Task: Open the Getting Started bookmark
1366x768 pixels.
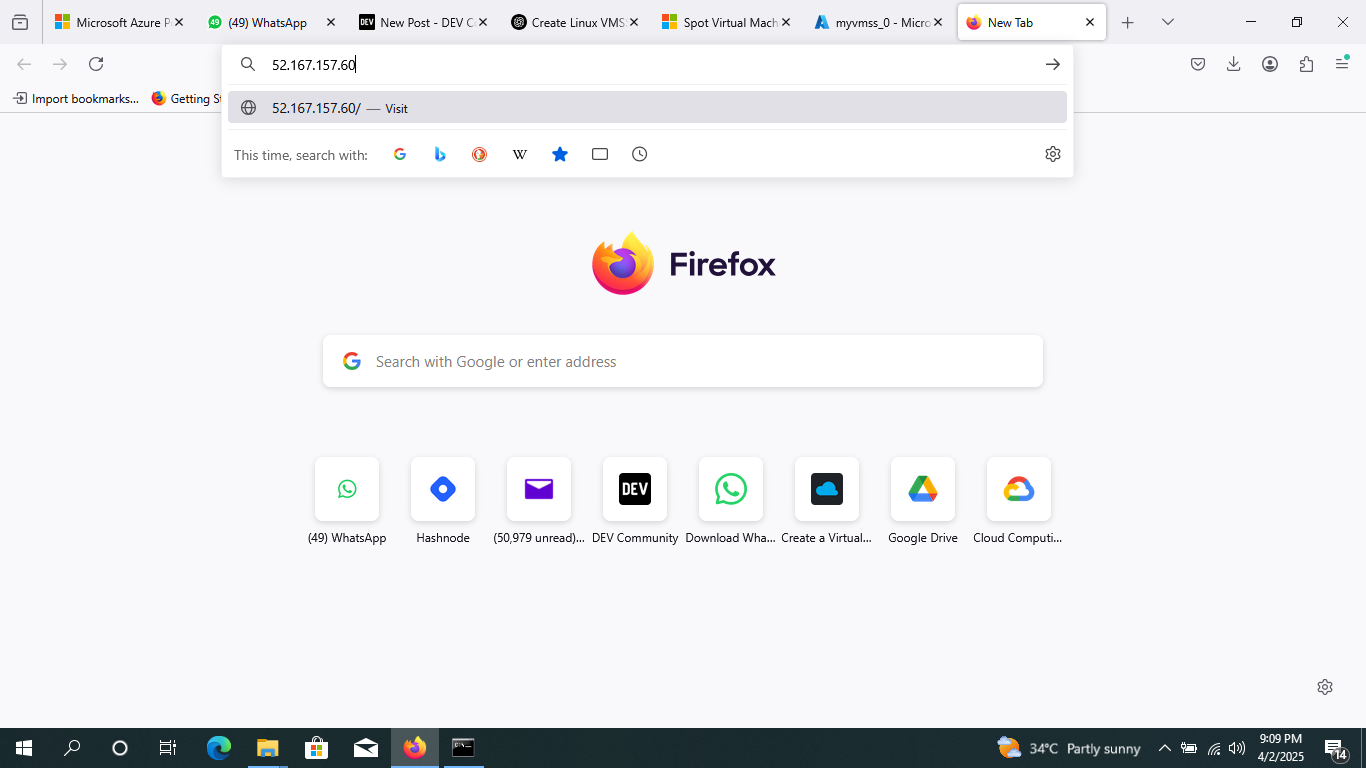Action: click(x=187, y=98)
